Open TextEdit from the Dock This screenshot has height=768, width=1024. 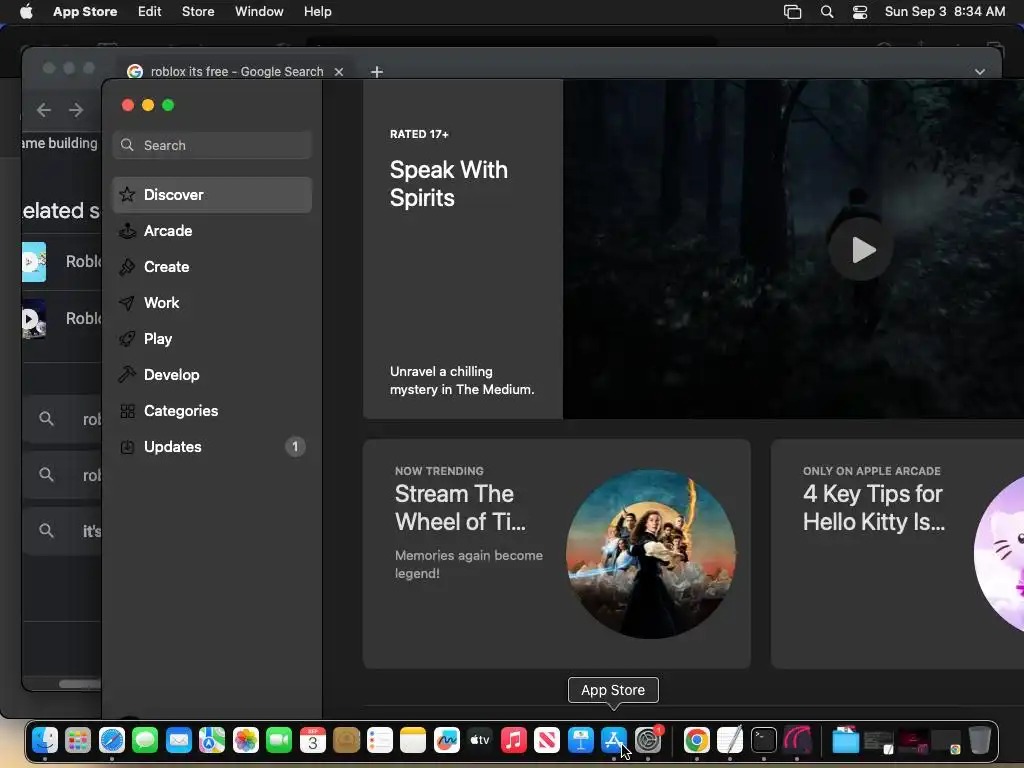tap(730, 741)
